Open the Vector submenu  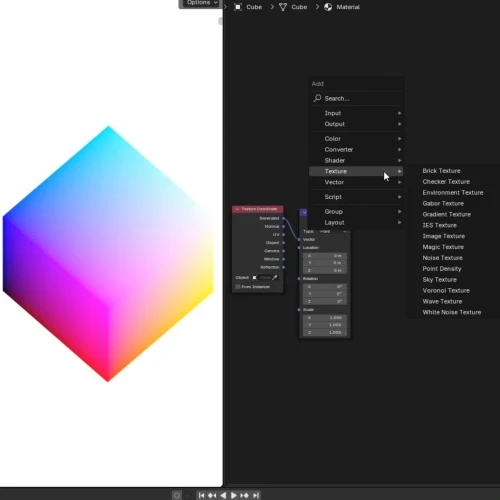coord(357,182)
